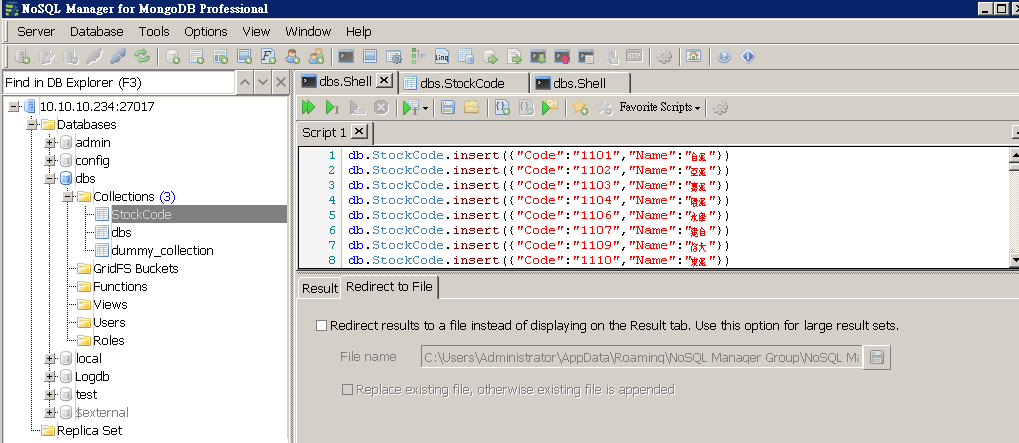Click the File name path field
The height and width of the screenshot is (443, 1019).
[641, 357]
